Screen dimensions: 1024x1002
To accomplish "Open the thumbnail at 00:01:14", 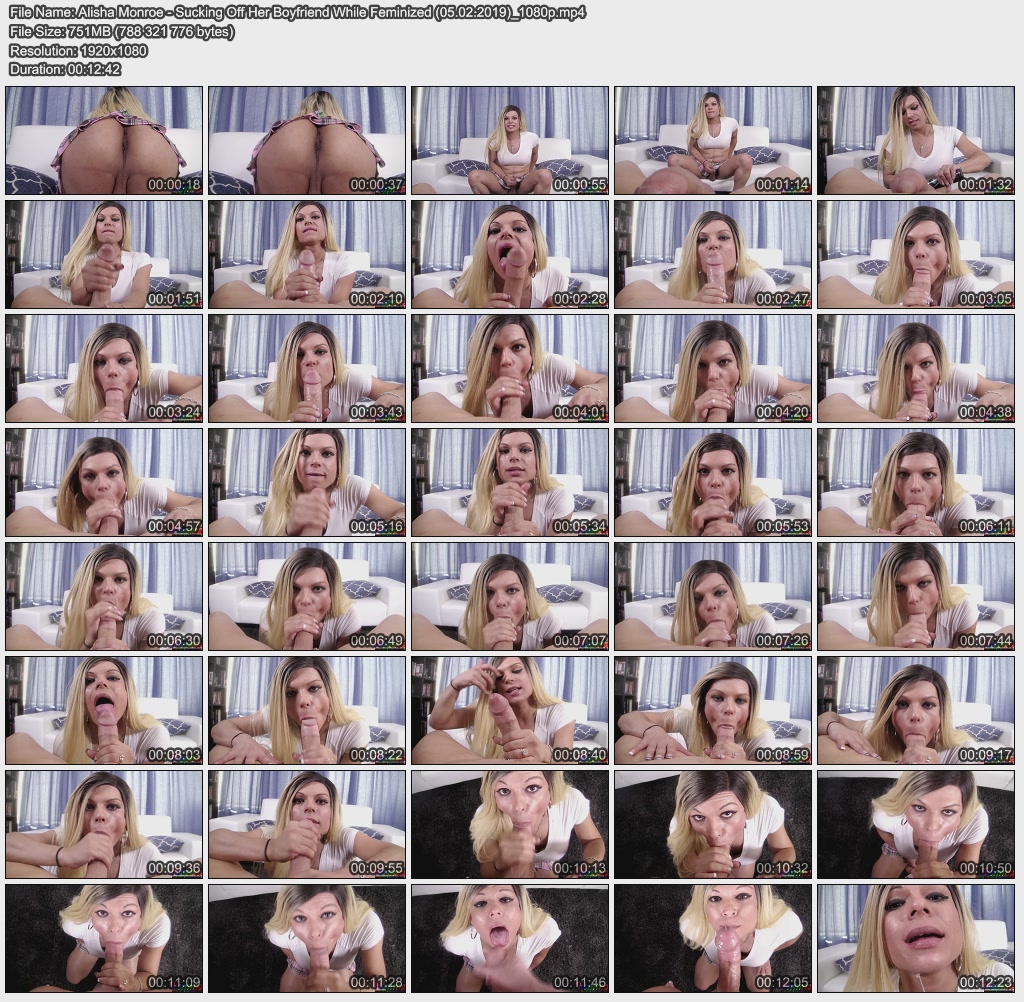I will [712, 140].
